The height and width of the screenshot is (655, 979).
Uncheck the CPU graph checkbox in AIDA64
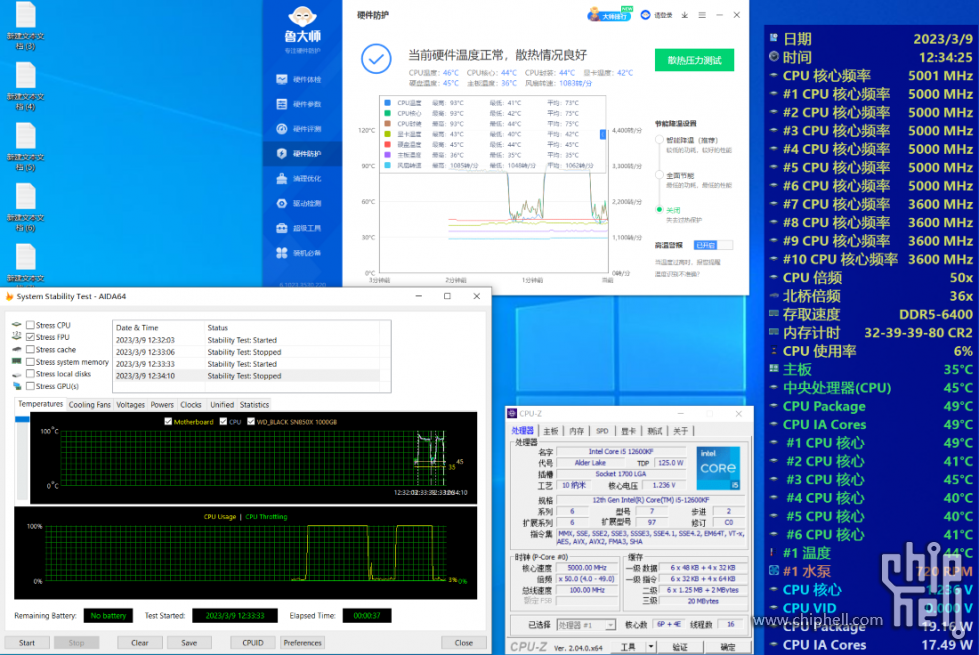[x=223, y=421]
